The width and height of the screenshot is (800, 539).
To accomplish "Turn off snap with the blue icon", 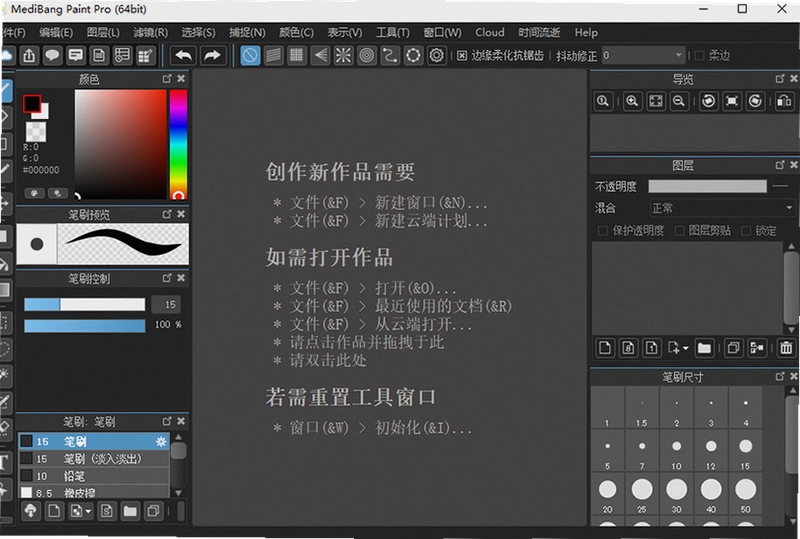I will [x=250, y=55].
